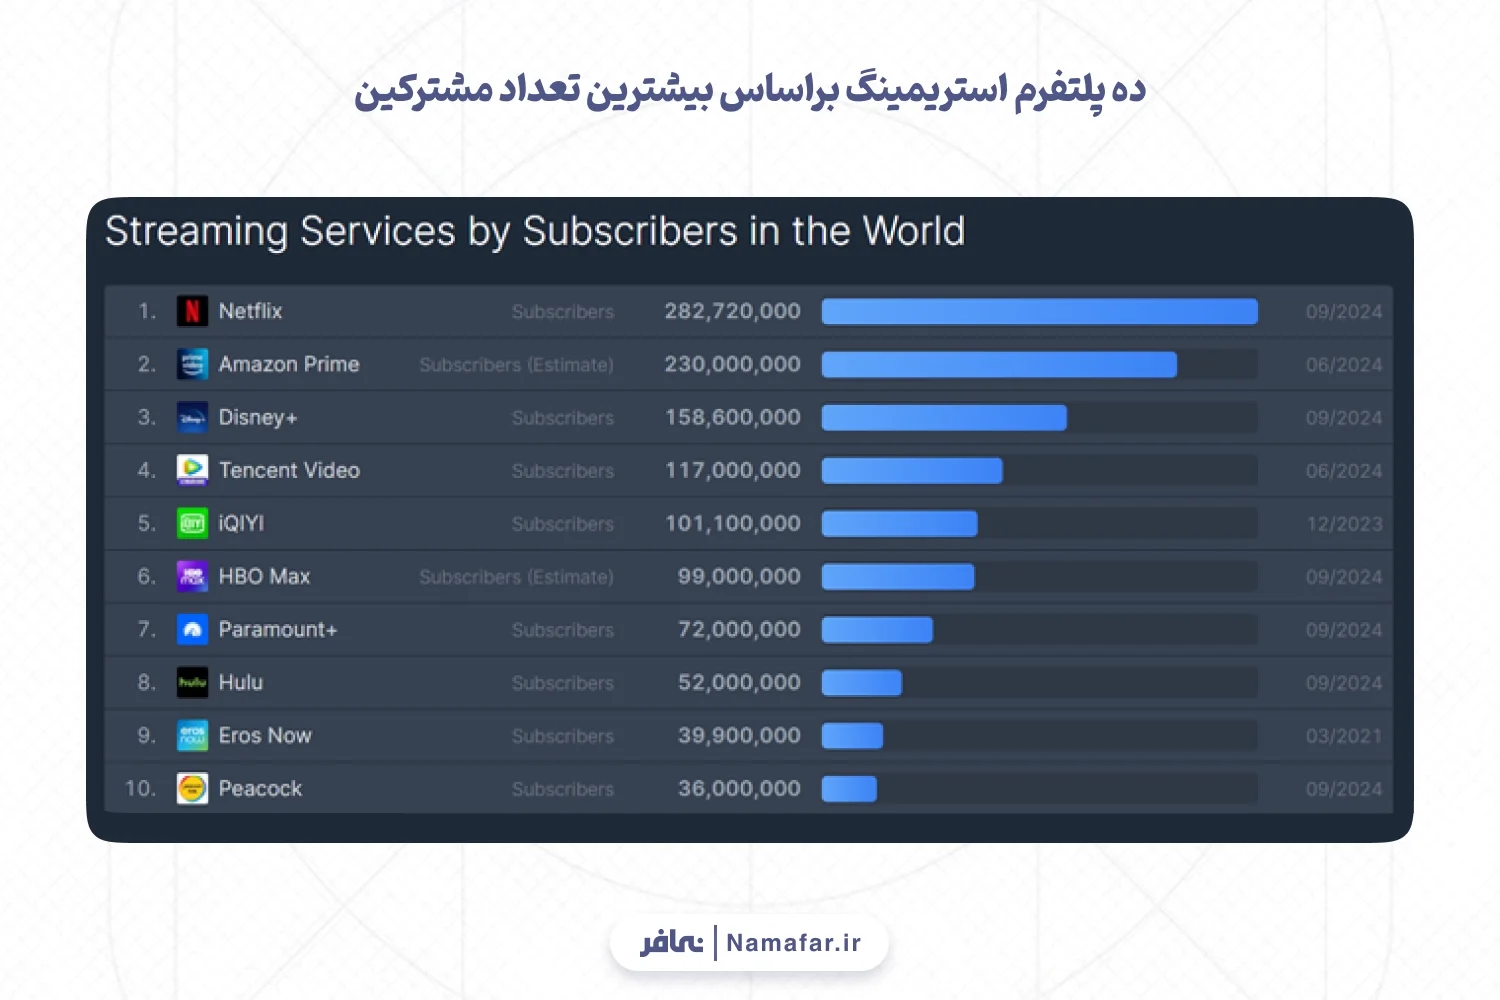Click the Namafar Persian logo mark
1500x1000 pixels.
pyautogui.click(x=672, y=942)
